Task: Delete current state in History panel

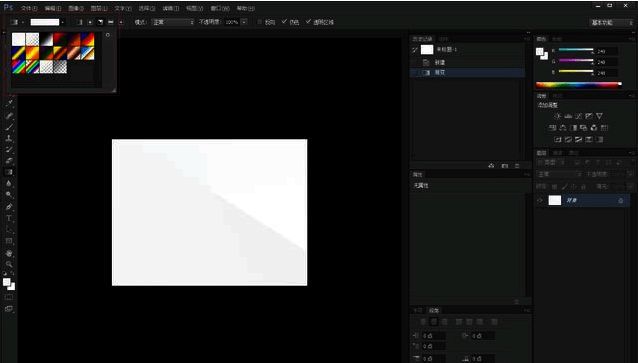Action: tap(517, 166)
